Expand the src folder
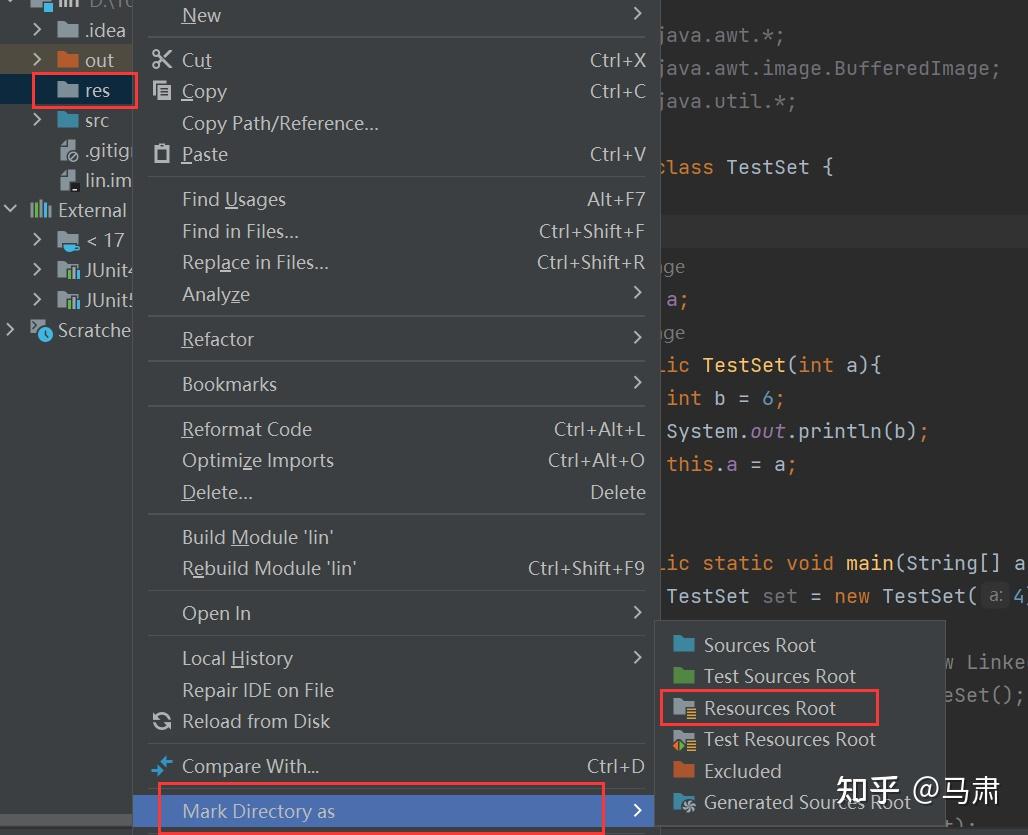Viewport: 1028px width, 835px height. pyautogui.click(x=37, y=120)
